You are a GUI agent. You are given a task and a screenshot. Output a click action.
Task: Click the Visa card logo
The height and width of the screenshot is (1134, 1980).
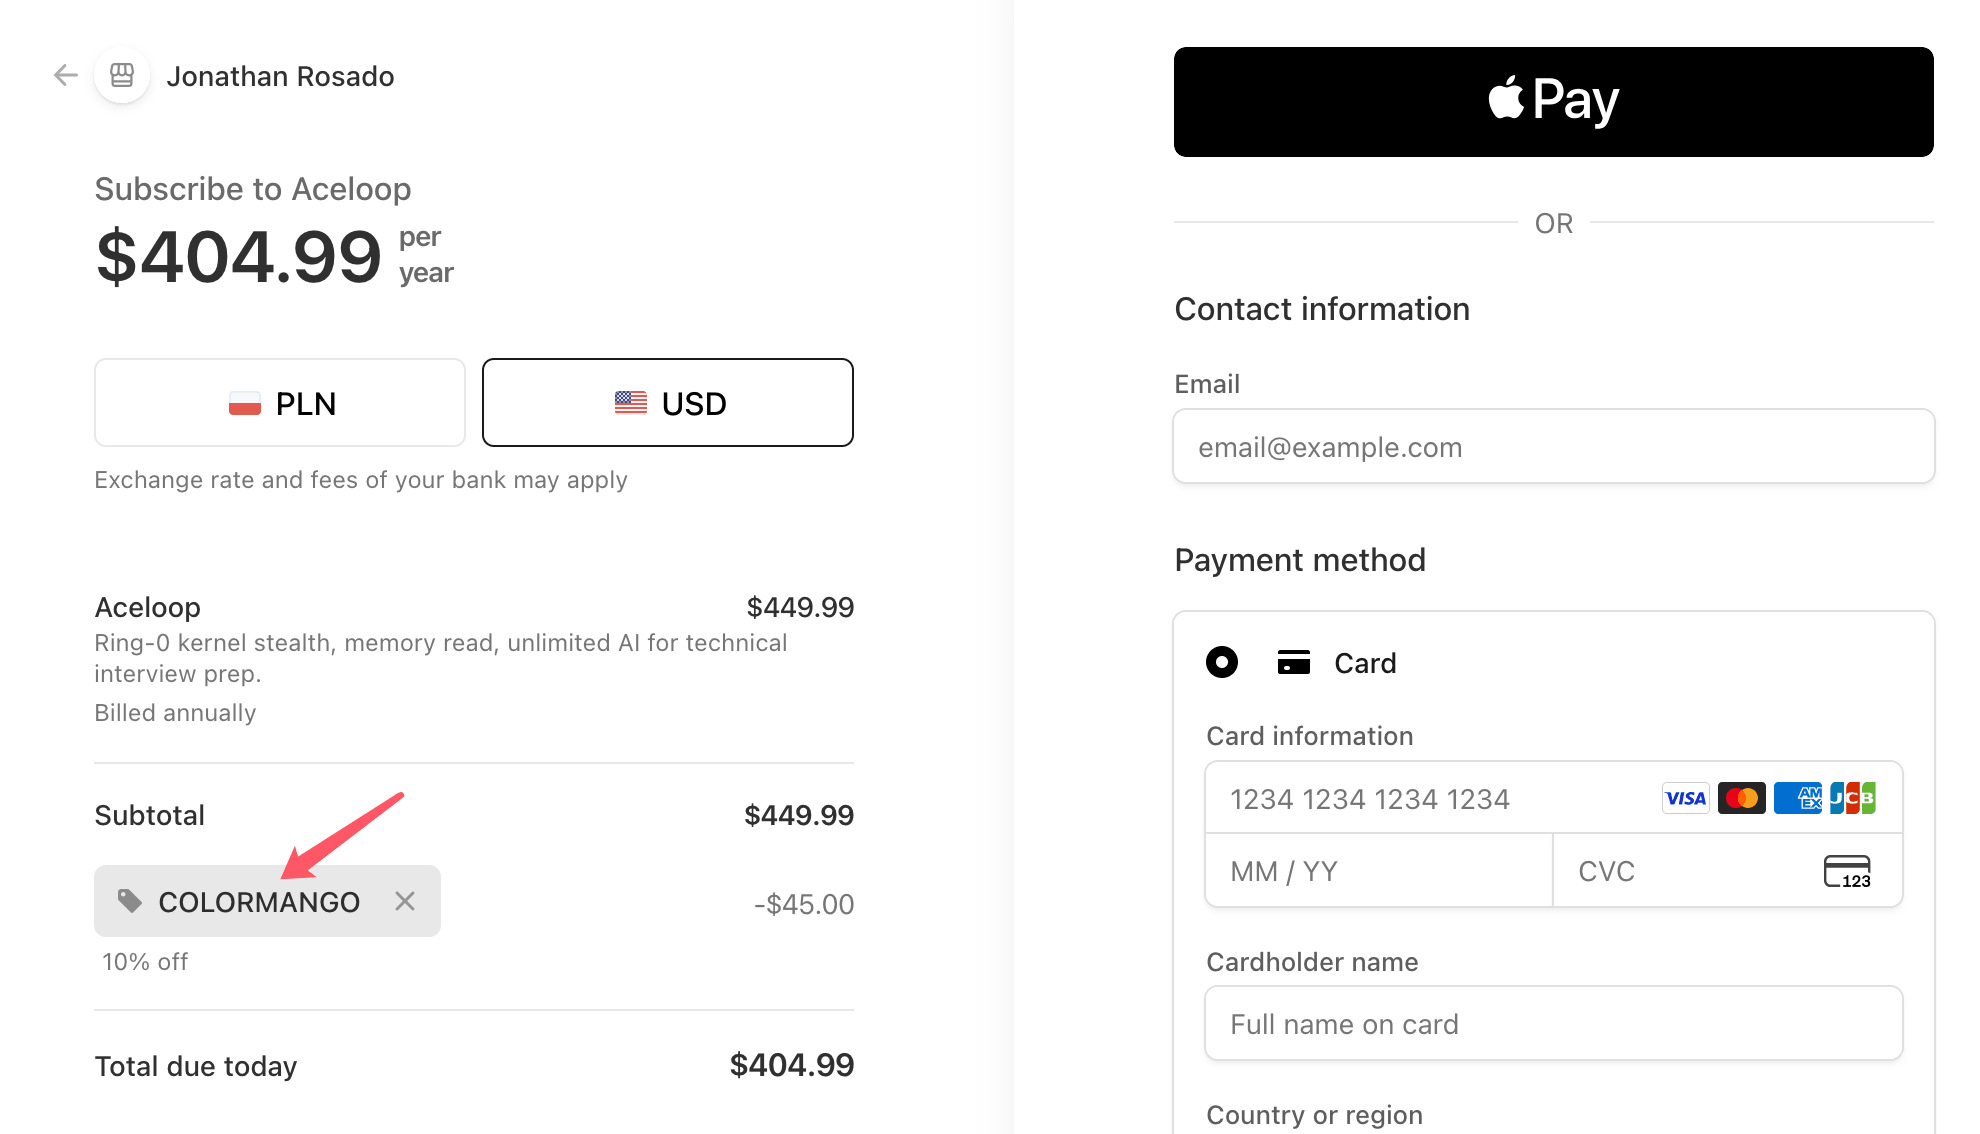point(1685,798)
